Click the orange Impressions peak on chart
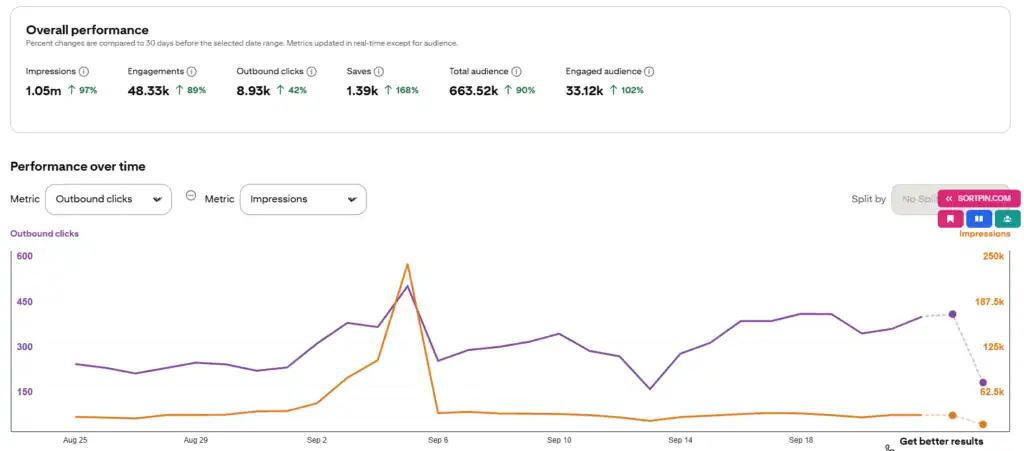Image resolution: width=1024 pixels, height=451 pixels. (x=408, y=264)
